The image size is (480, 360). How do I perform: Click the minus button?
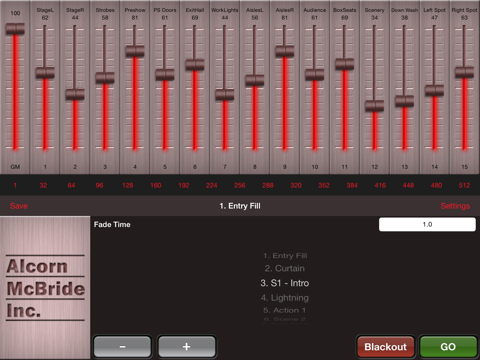(122, 347)
